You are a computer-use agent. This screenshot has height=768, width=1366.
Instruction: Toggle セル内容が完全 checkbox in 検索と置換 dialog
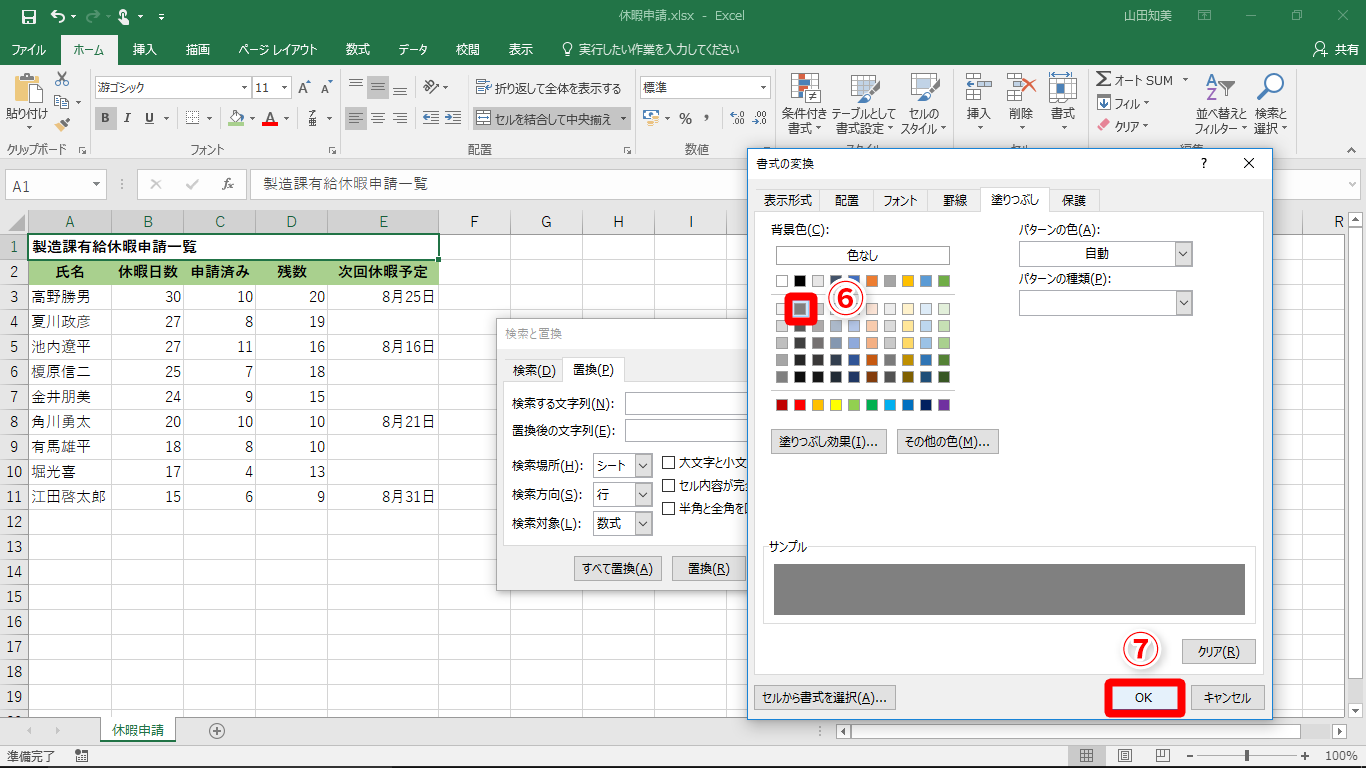coord(669,486)
